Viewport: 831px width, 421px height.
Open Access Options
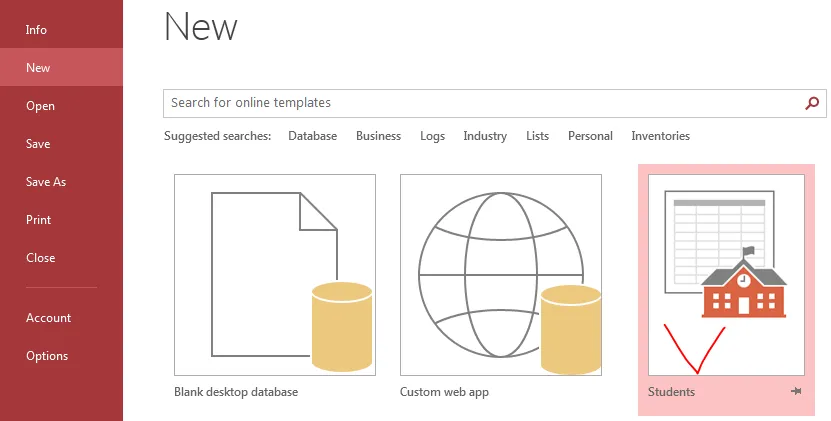[x=47, y=356]
